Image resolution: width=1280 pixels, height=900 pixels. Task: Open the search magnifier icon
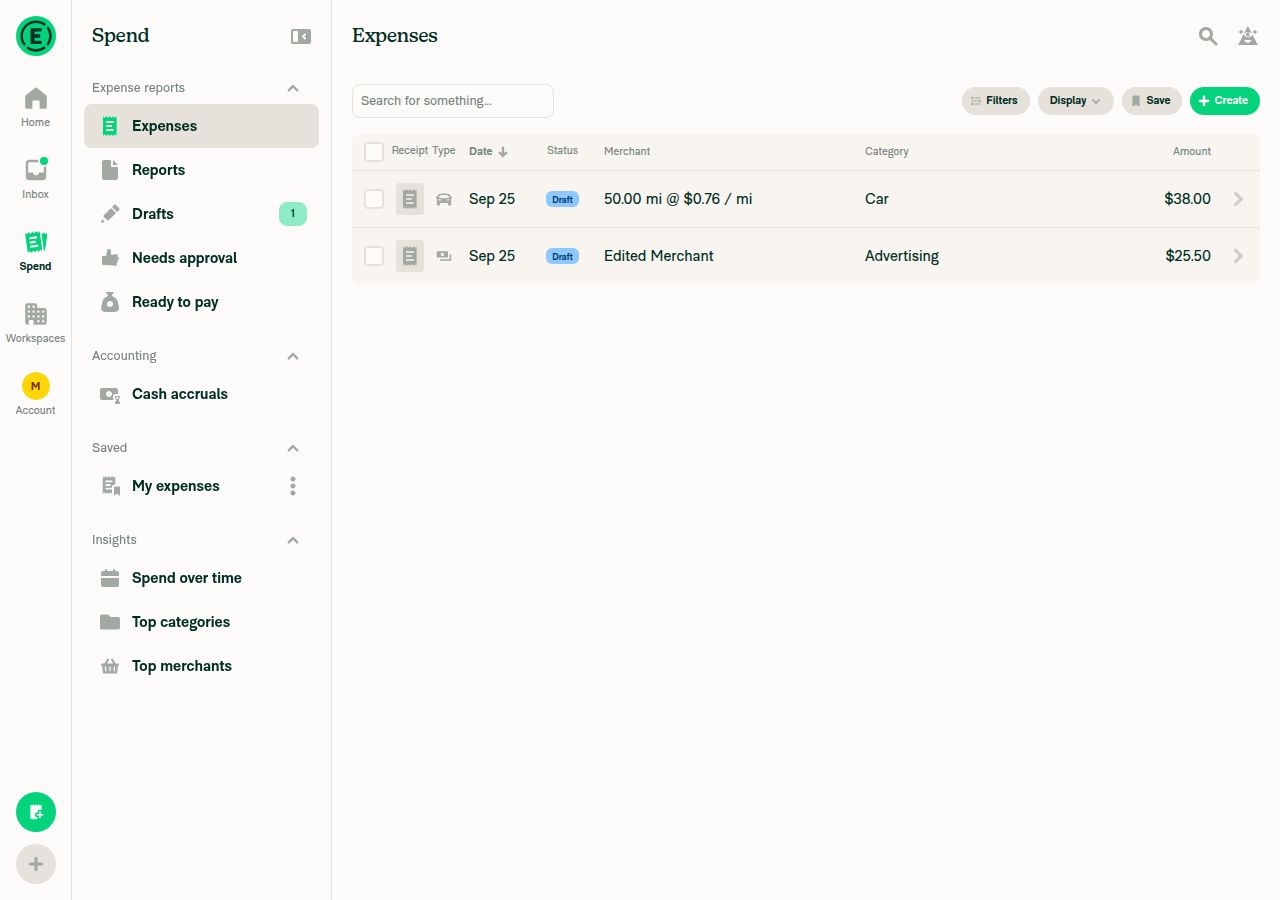[x=1208, y=36]
